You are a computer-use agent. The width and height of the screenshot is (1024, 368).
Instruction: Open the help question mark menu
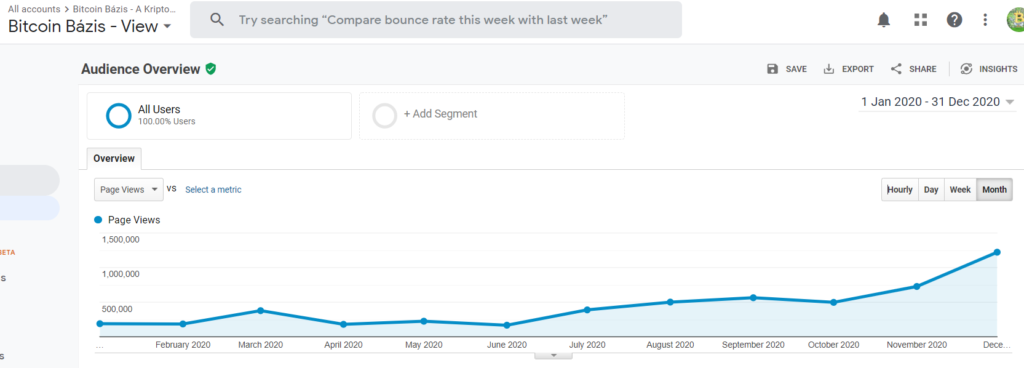(x=954, y=20)
